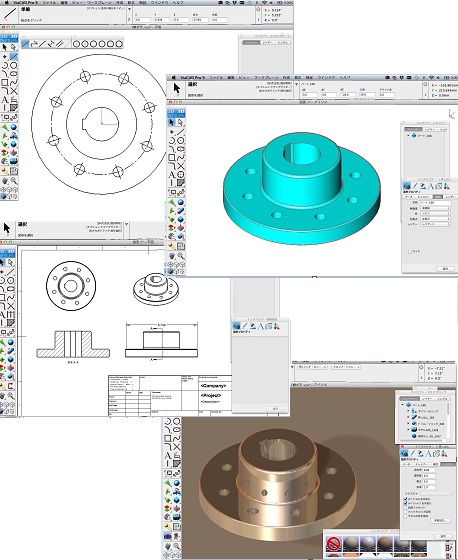Click the Apply button in the copper render inspector
The height and width of the screenshot is (560, 458).
coord(443,536)
